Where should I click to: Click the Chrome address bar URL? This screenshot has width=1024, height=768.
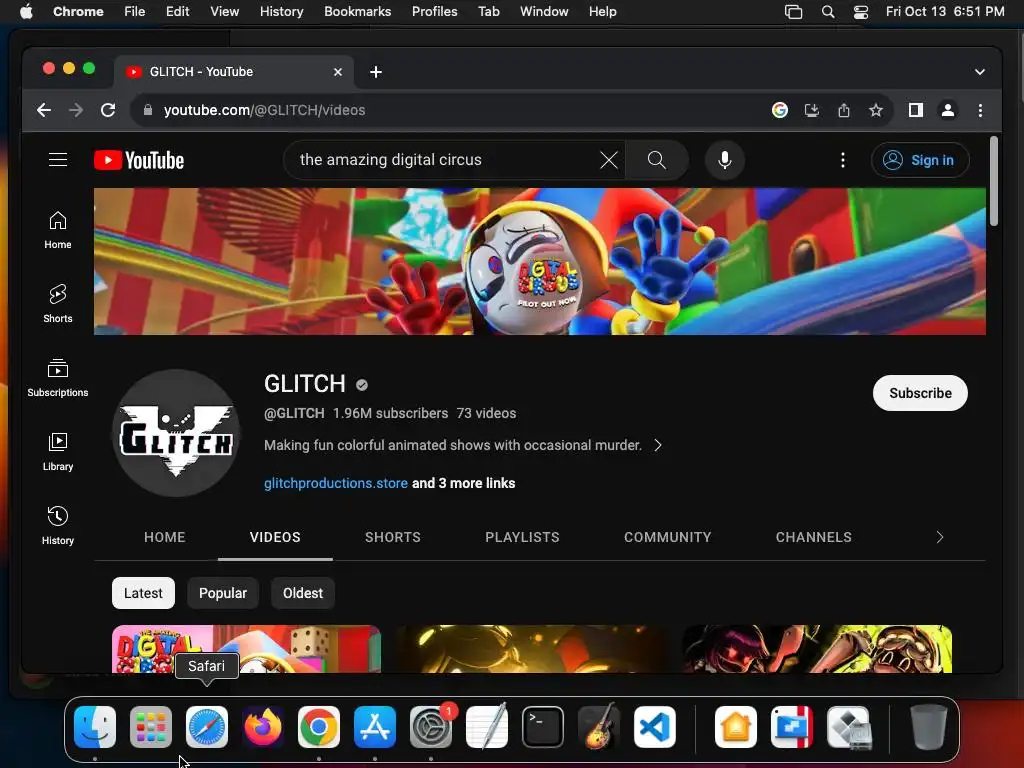tap(264, 110)
